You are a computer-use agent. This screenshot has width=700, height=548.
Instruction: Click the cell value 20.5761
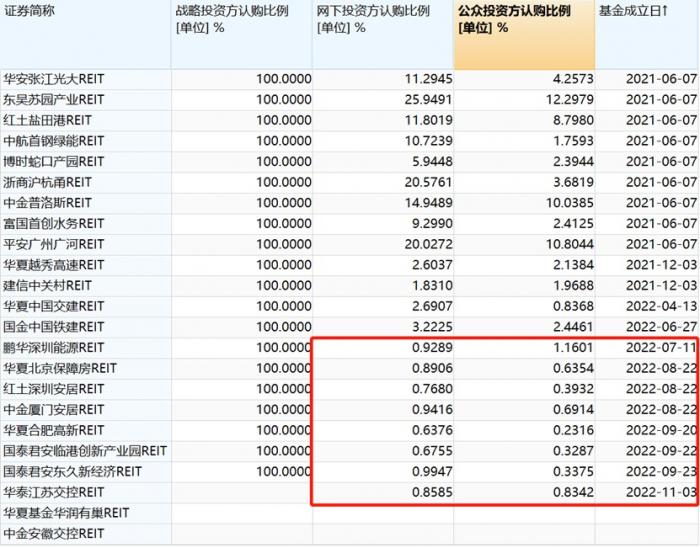428,183
